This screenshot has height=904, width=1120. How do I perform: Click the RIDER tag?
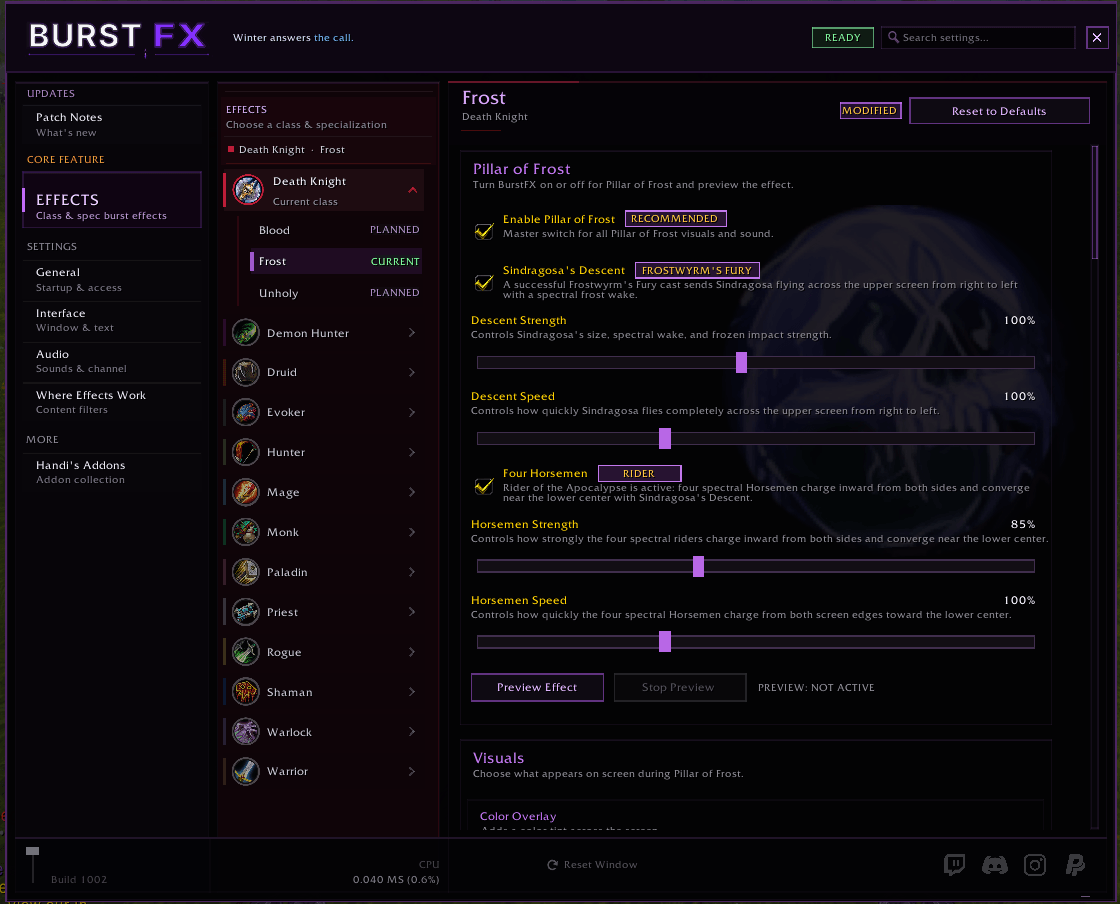639,473
